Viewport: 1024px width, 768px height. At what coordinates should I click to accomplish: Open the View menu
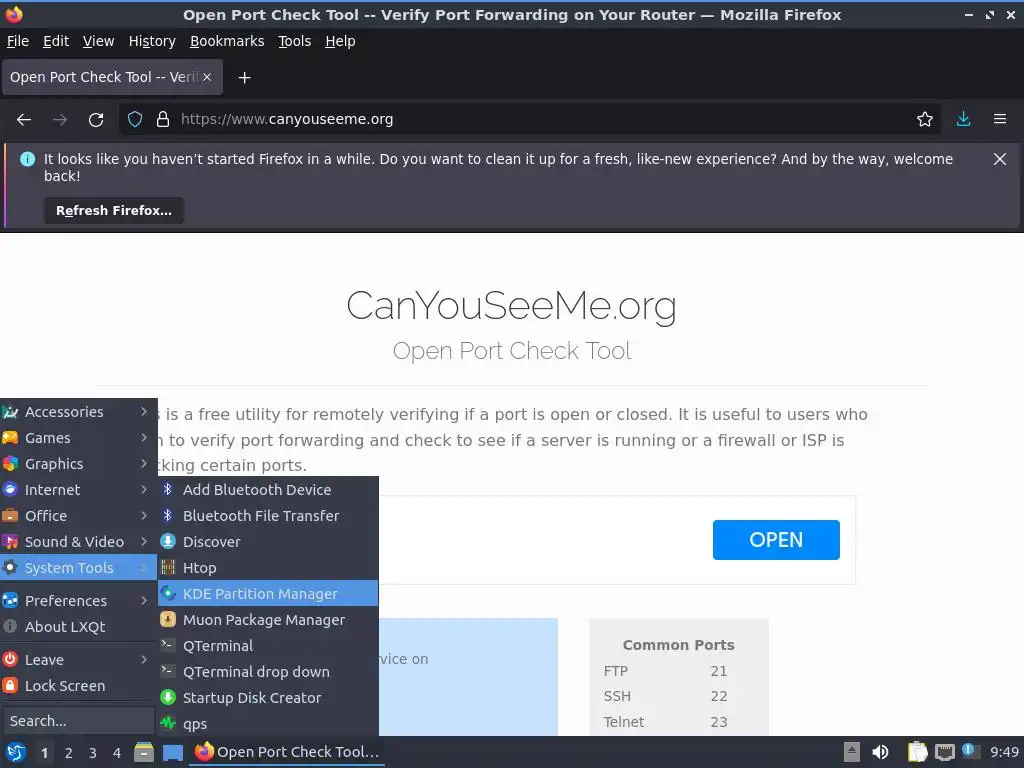click(x=98, y=41)
